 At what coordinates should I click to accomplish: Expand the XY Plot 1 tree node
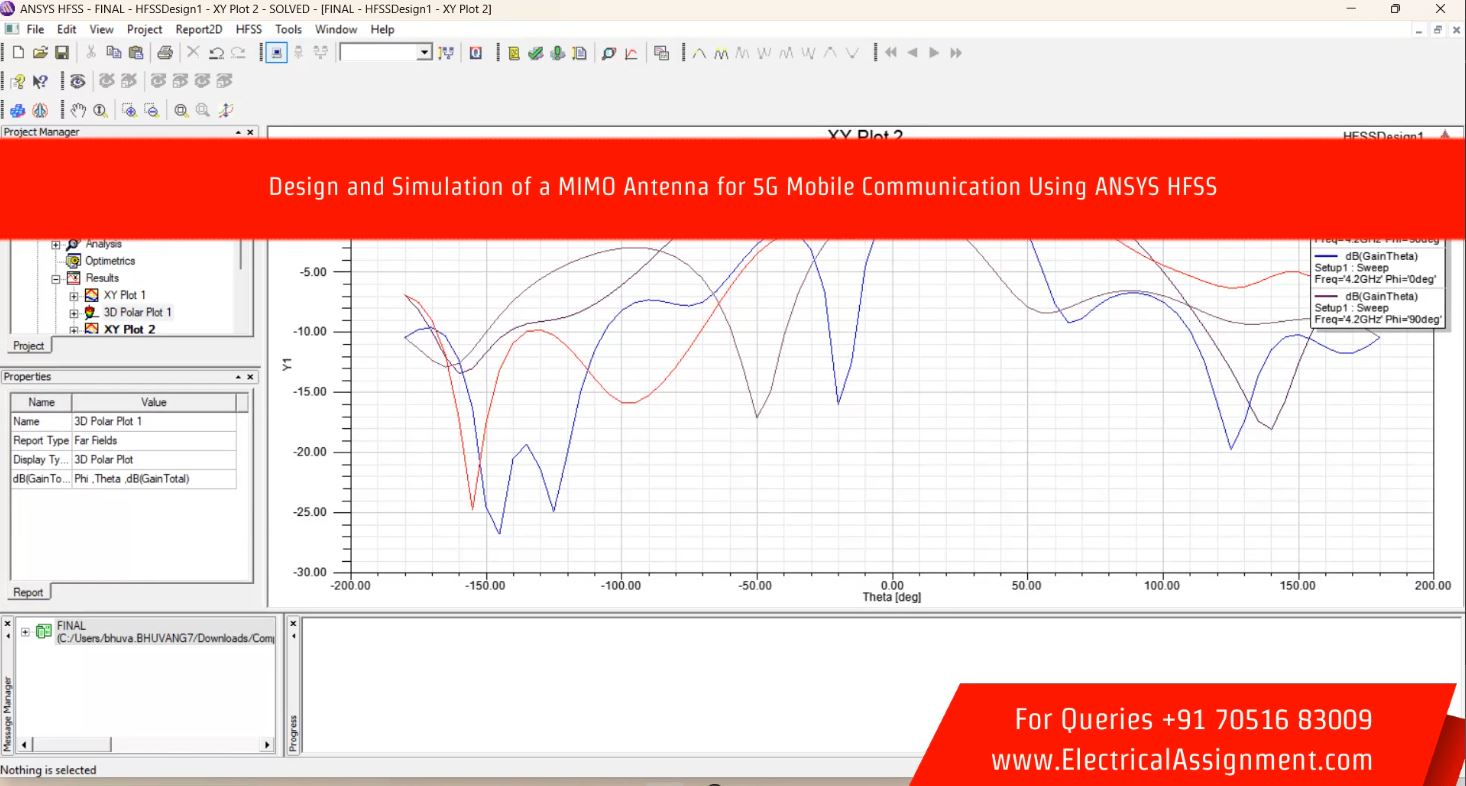[74, 295]
